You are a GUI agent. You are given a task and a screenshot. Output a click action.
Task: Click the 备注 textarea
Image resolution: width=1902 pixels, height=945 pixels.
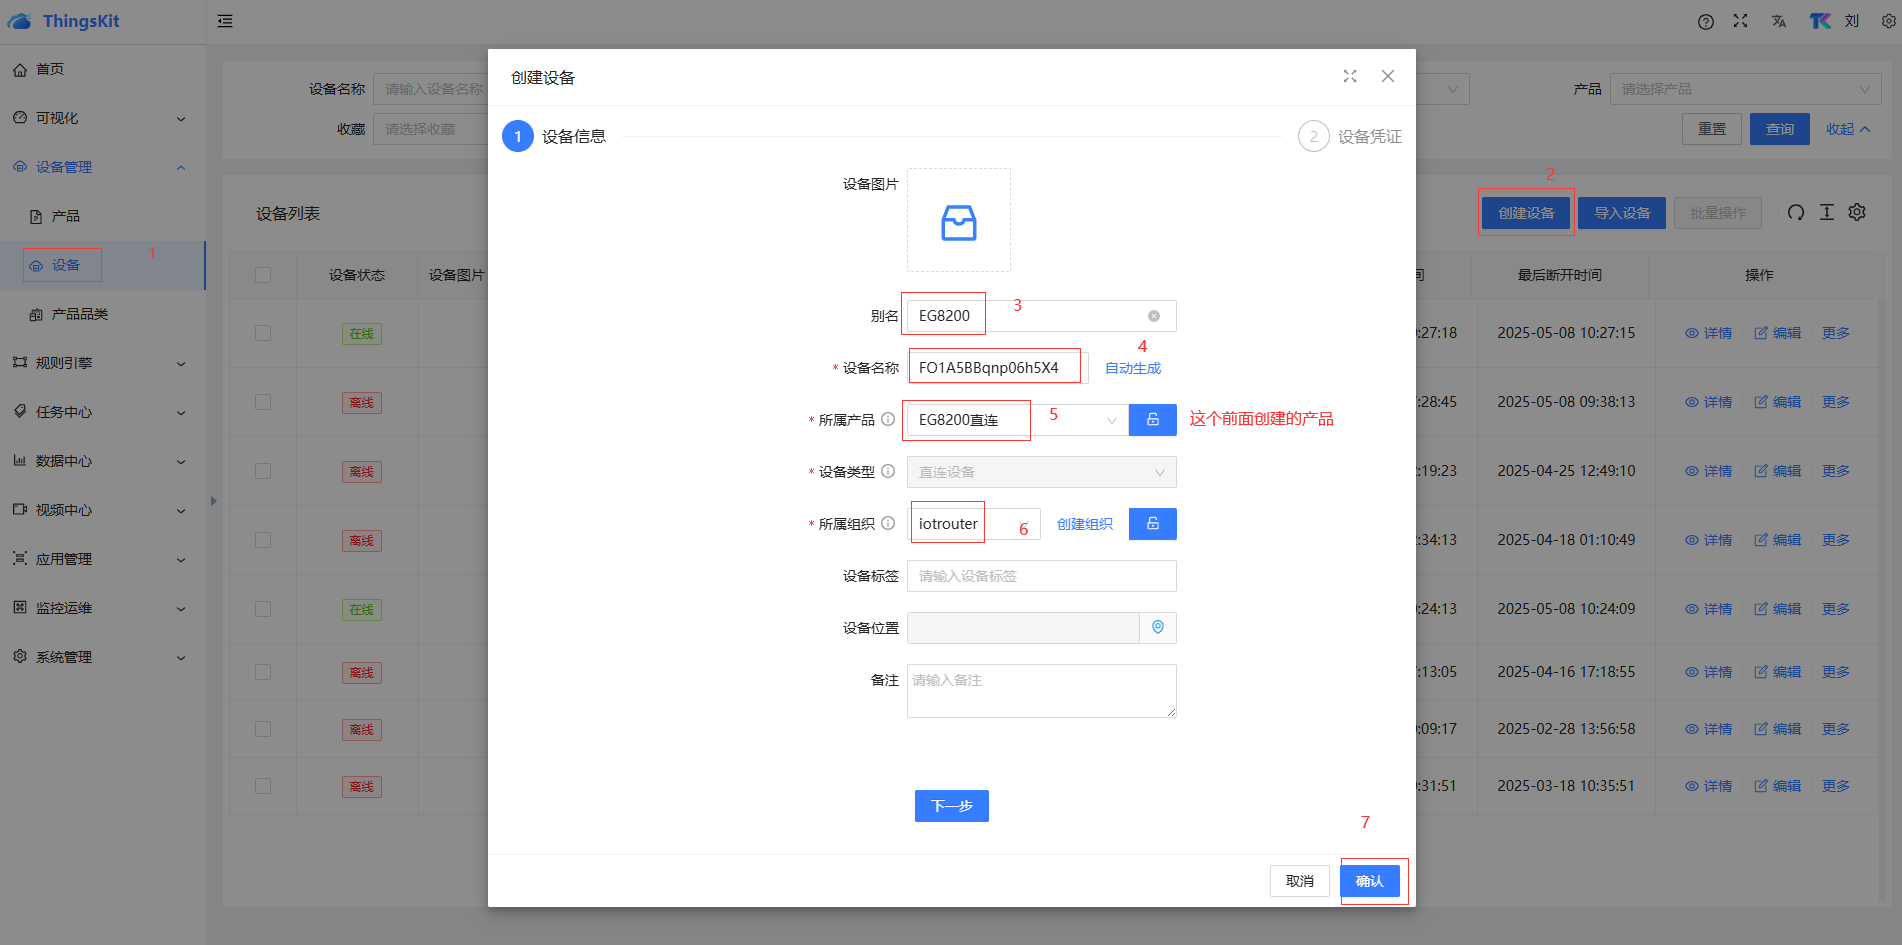point(1041,691)
